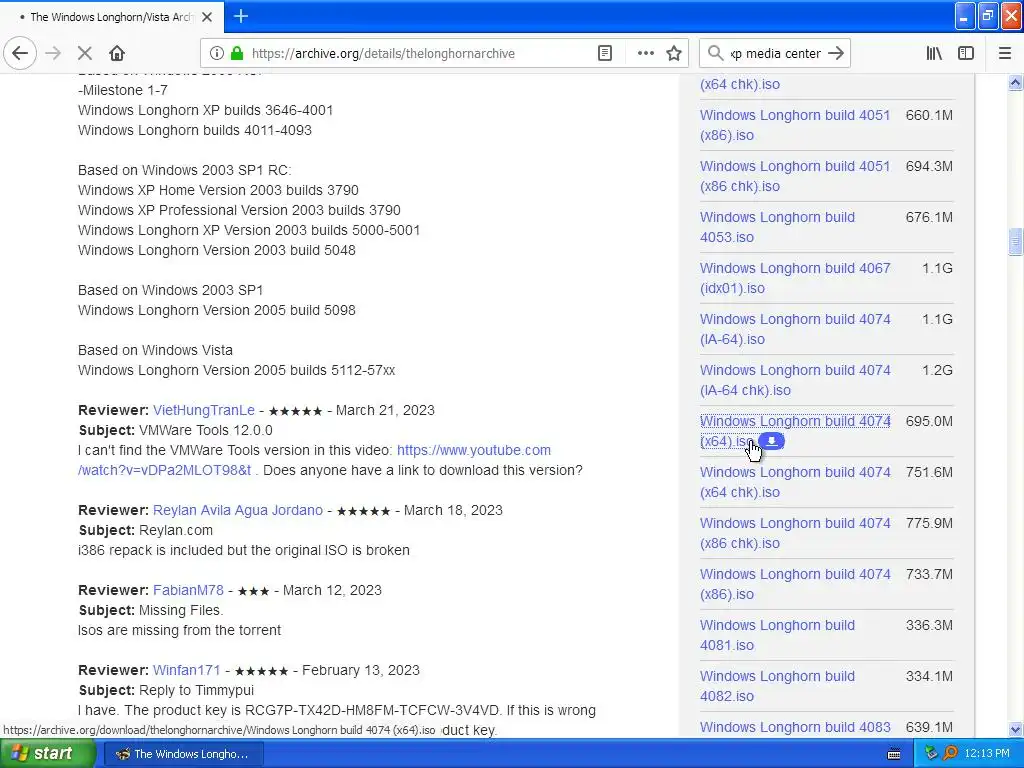This screenshot has height=768, width=1024.
Task: Click the 695.0M file size text
Action: click(929, 421)
